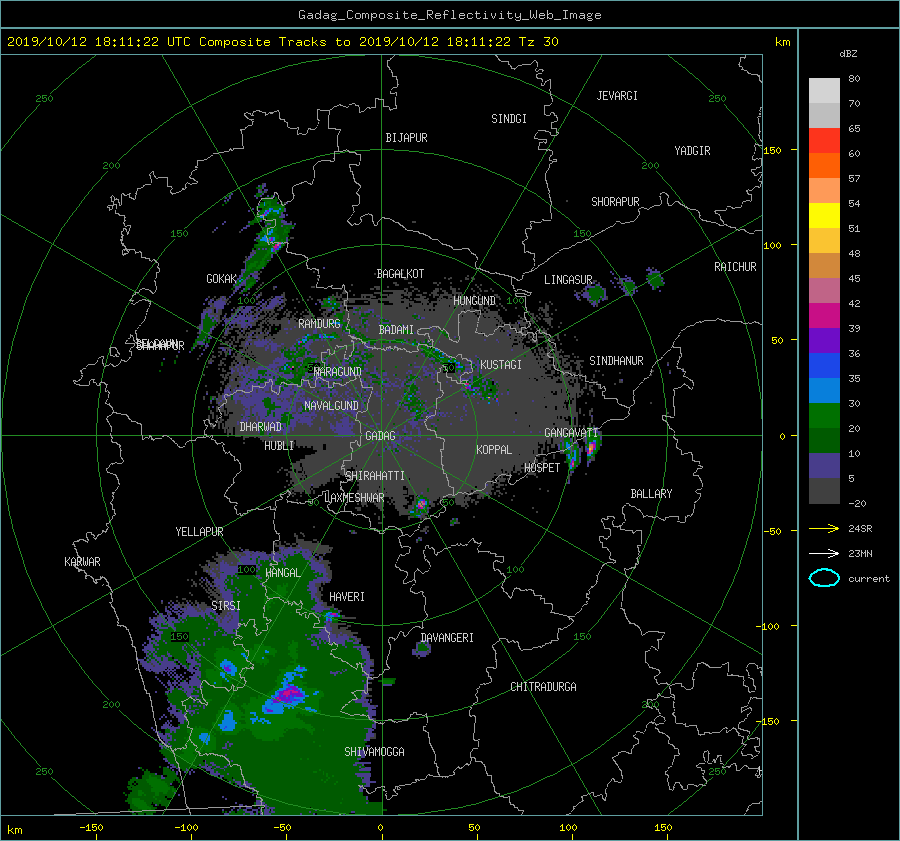Click the LINGASUR city label

tap(568, 280)
